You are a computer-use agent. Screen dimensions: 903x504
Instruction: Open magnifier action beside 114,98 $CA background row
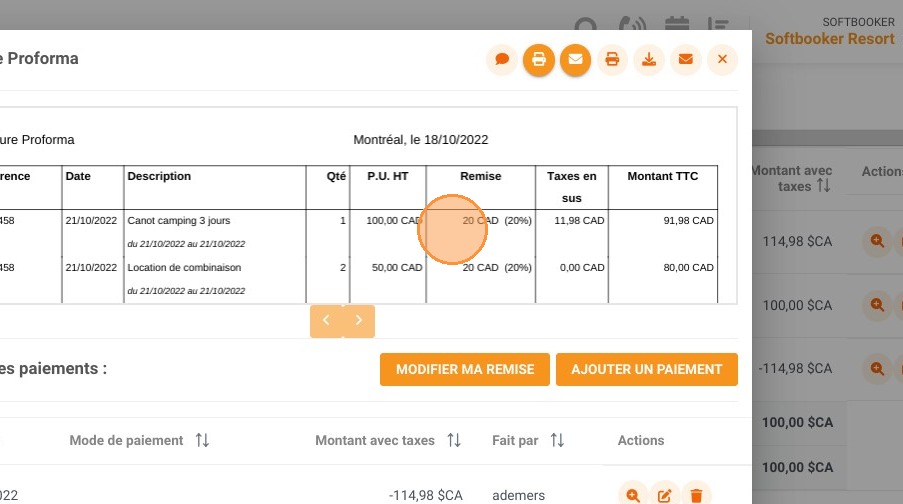(x=877, y=241)
